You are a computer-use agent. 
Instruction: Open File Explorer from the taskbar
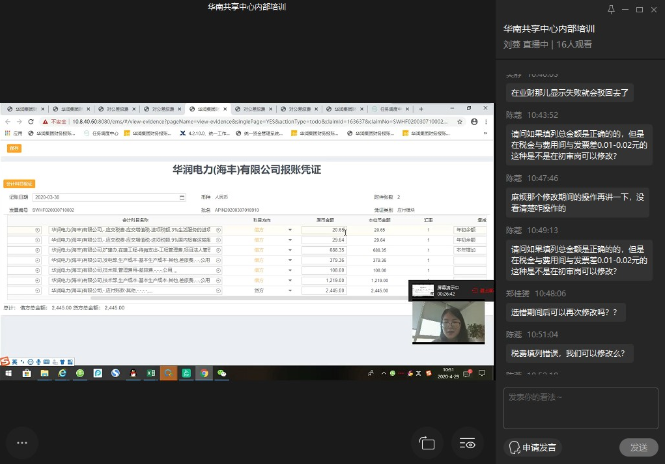pos(44,373)
